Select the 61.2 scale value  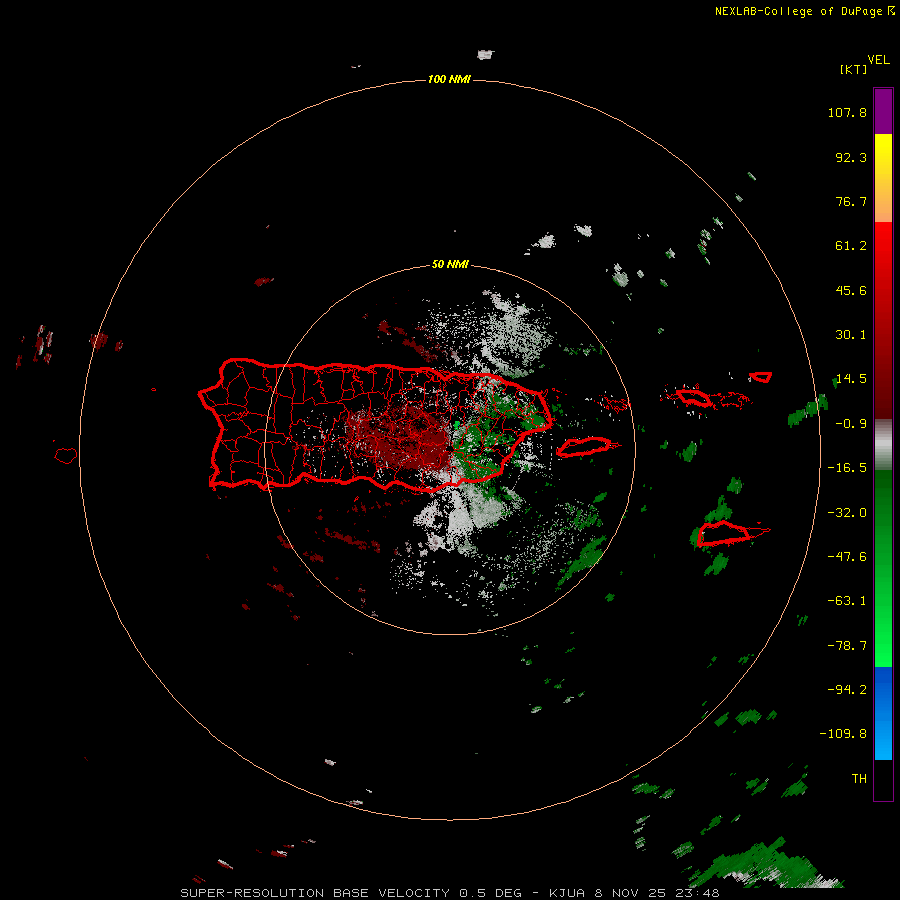pyautogui.click(x=851, y=246)
